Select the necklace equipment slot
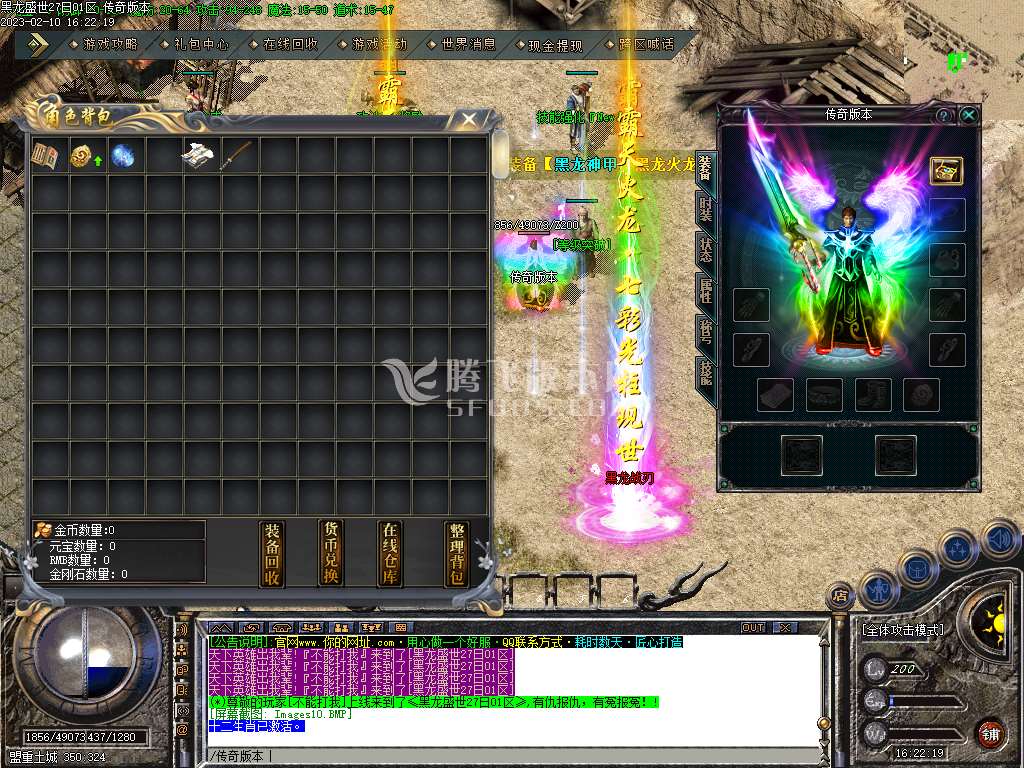 947,215
